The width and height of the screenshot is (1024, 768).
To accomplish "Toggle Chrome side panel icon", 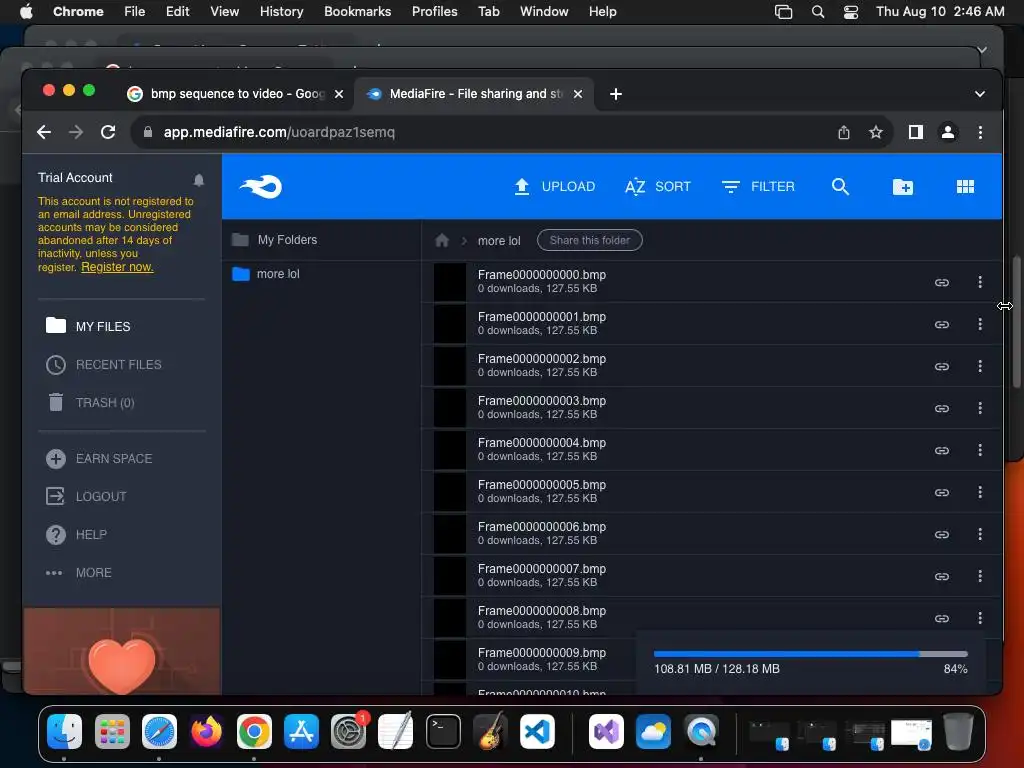I will coord(916,132).
